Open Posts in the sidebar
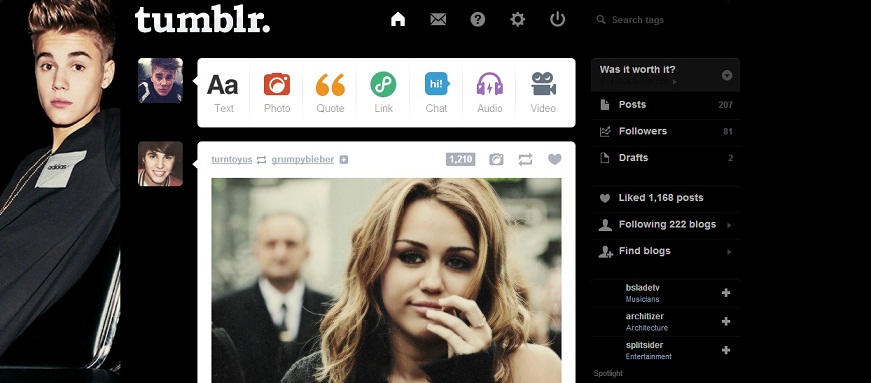Viewport: 871px width, 383px height. point(665,105)
